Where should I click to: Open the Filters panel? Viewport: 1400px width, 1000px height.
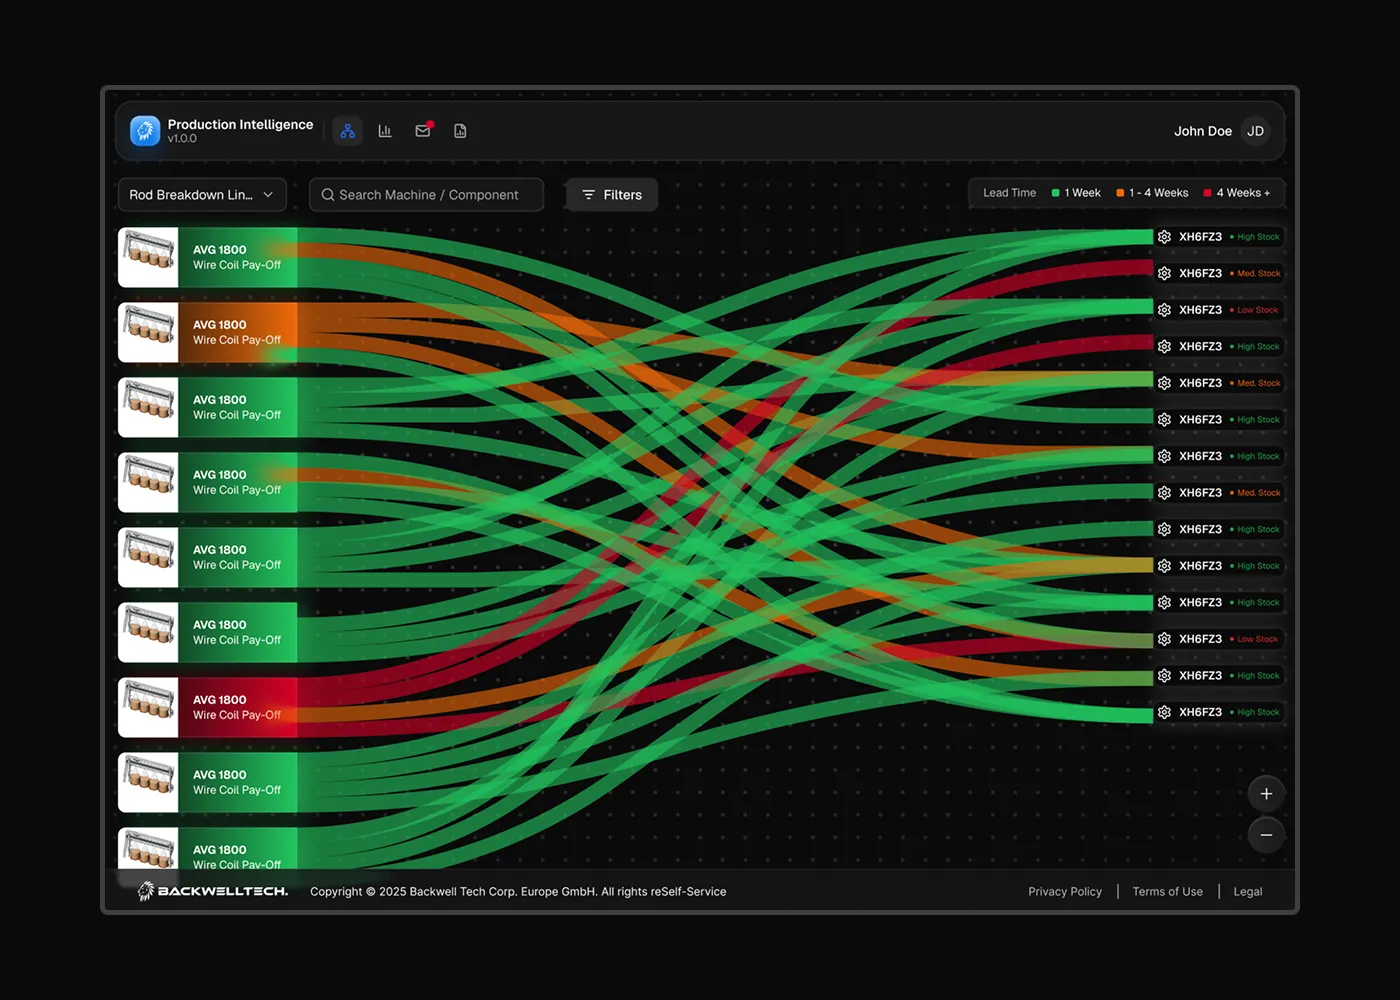(x=611, y=194)
